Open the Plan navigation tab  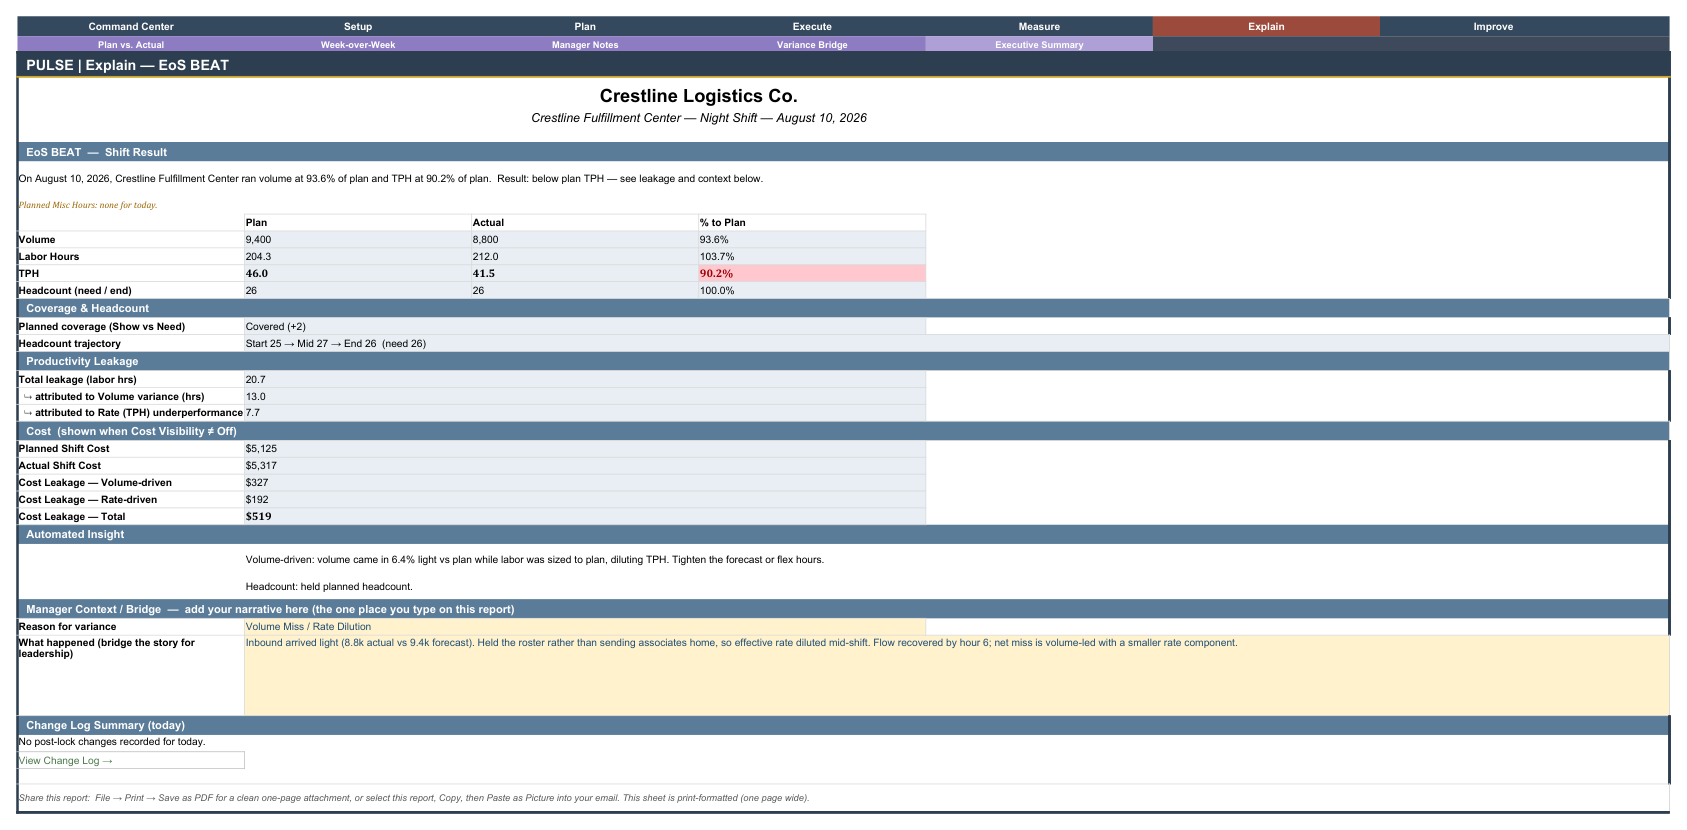click(585, 26)
